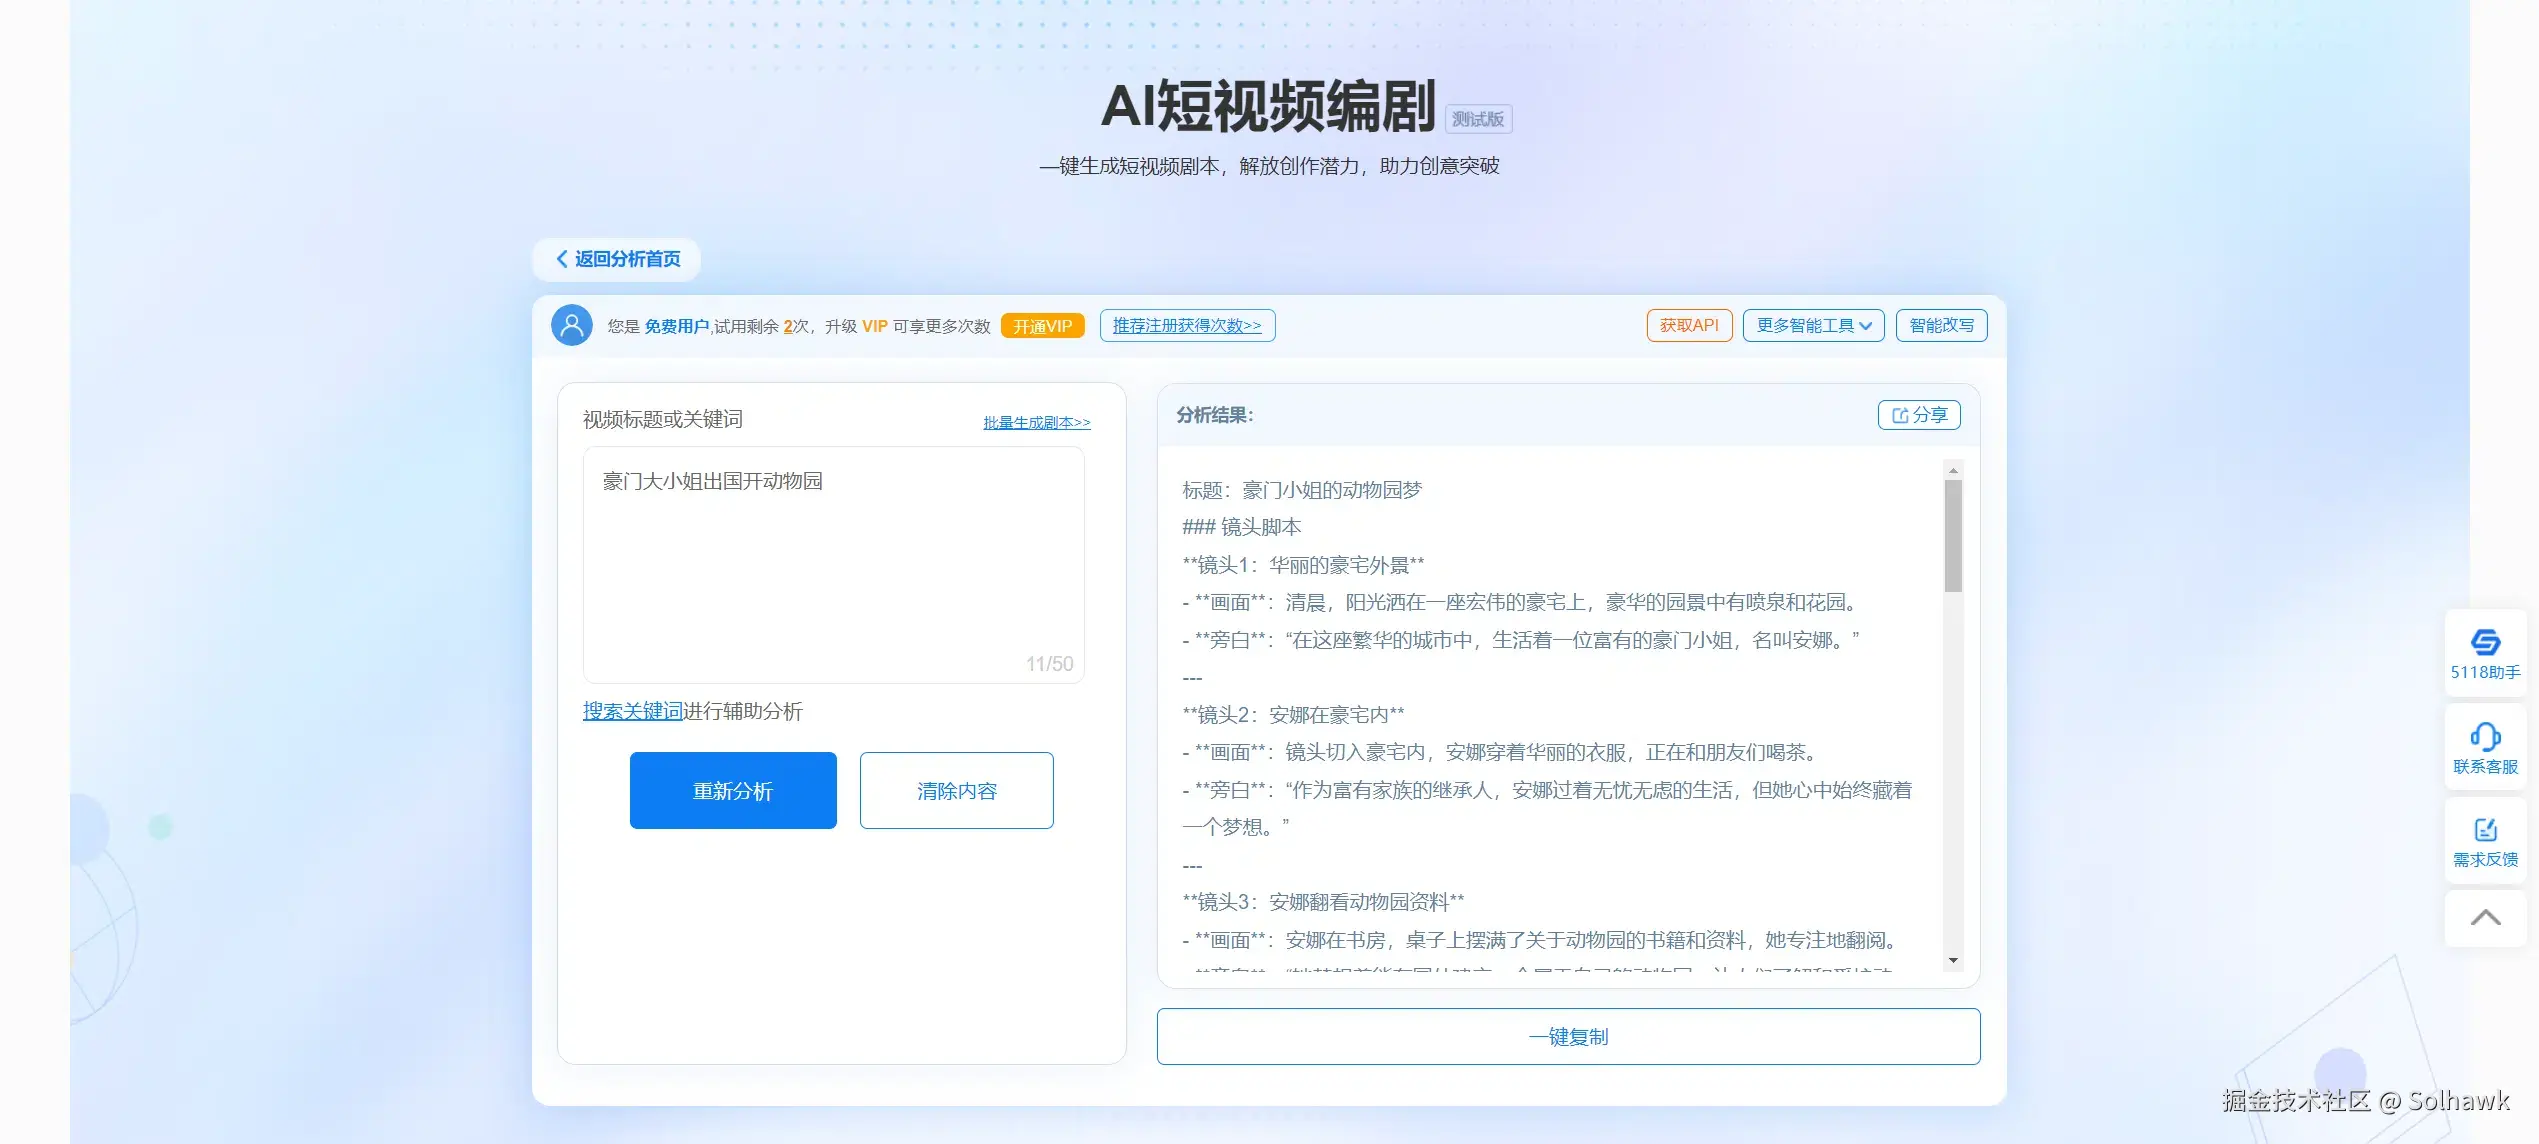Click the 分享 share button

[x=1918, y=415]
